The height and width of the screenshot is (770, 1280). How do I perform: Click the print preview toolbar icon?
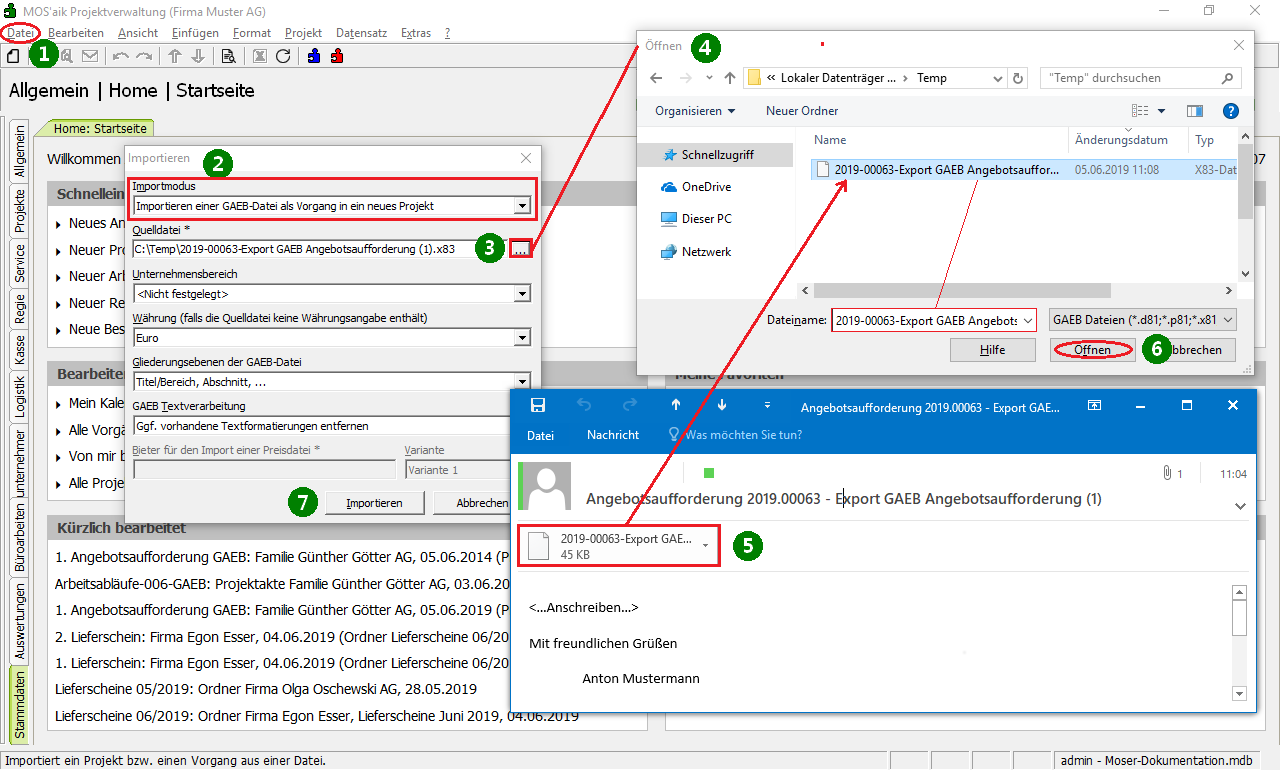(228, 56)
